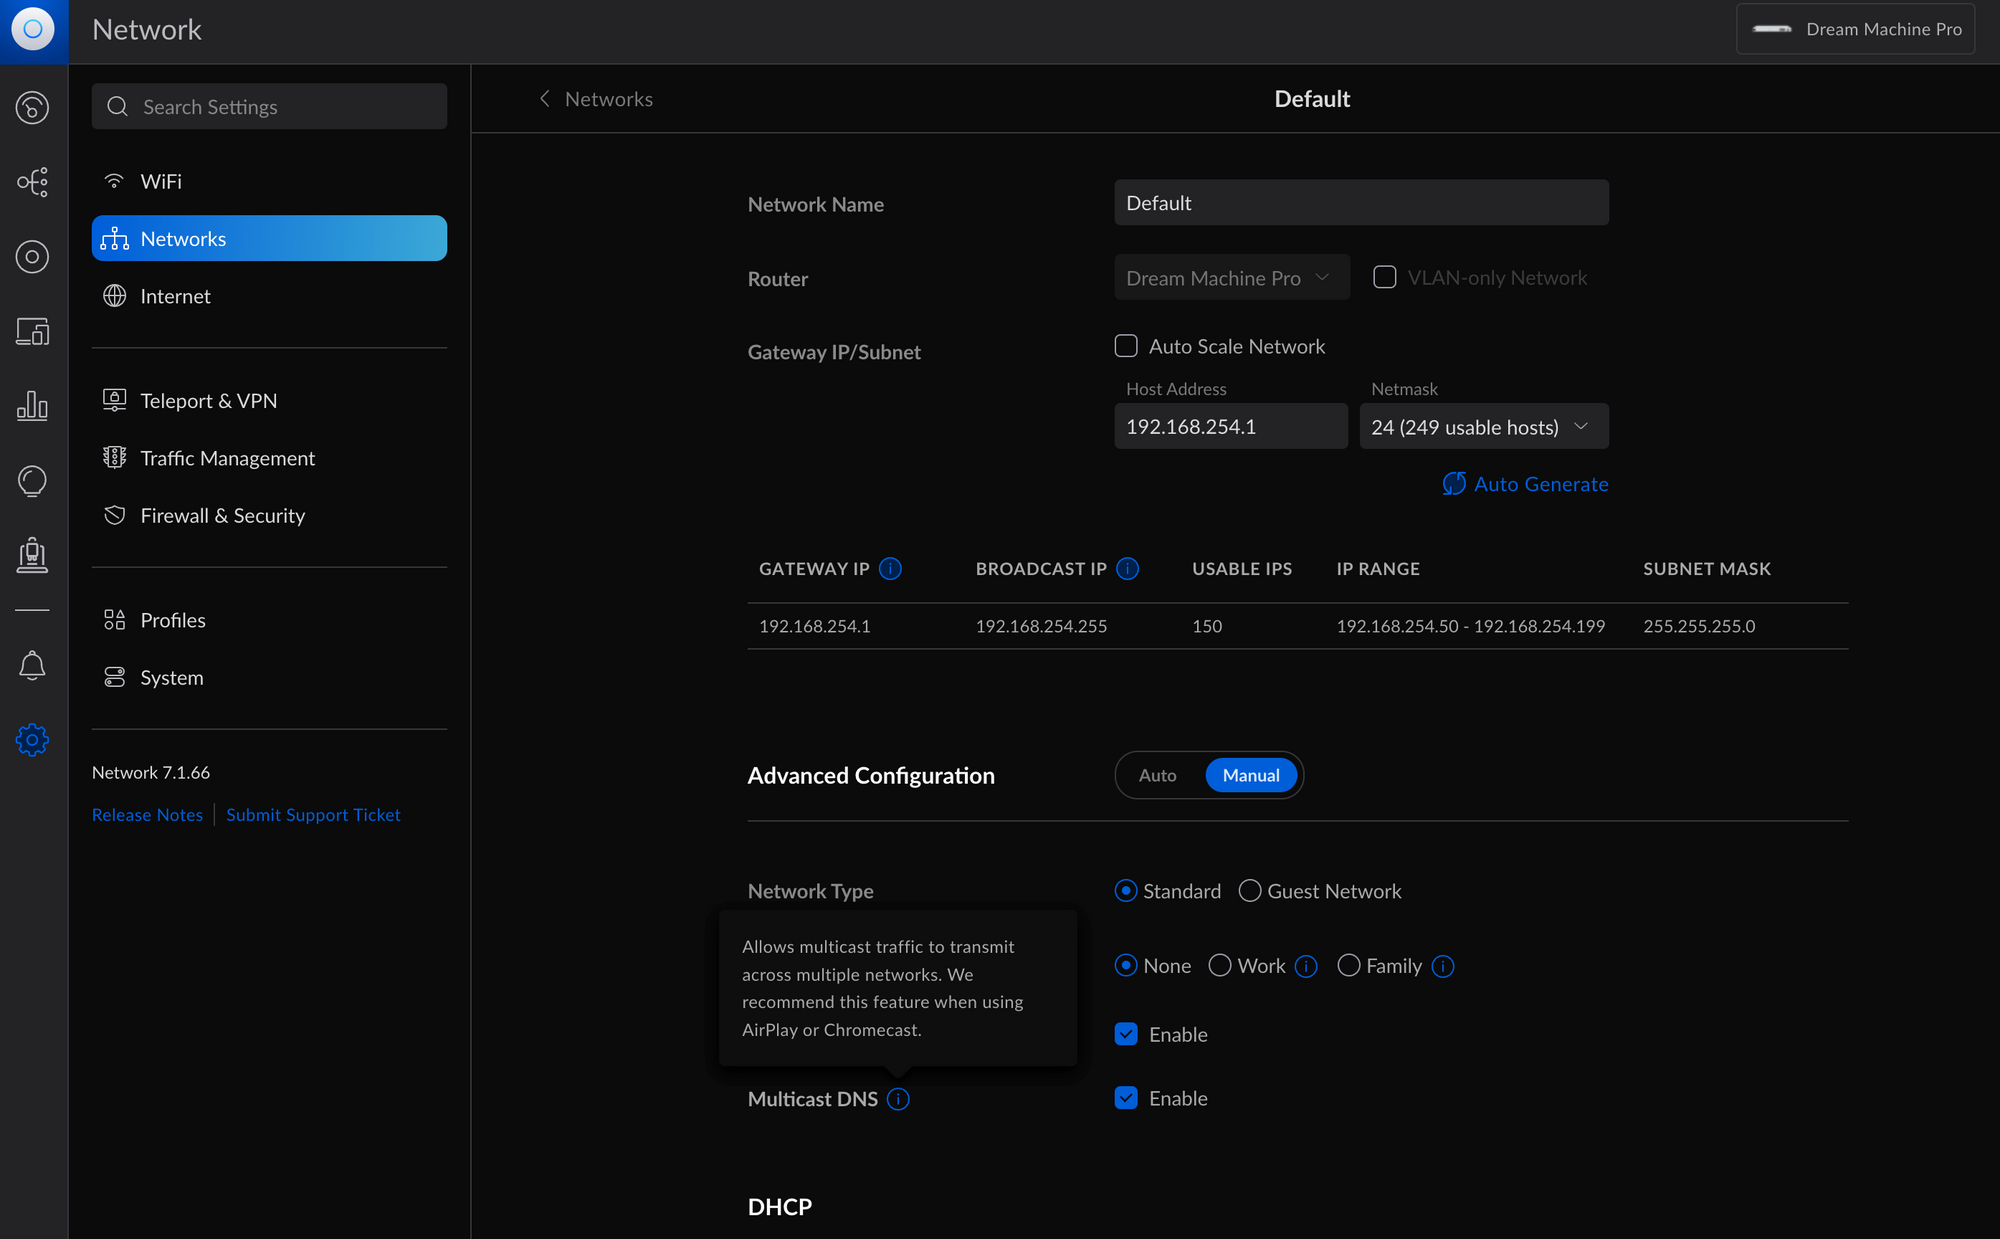This screenshot has height=1239, width=2000.
Task: Click Release Notes link
Action: (x=144, y=813)
